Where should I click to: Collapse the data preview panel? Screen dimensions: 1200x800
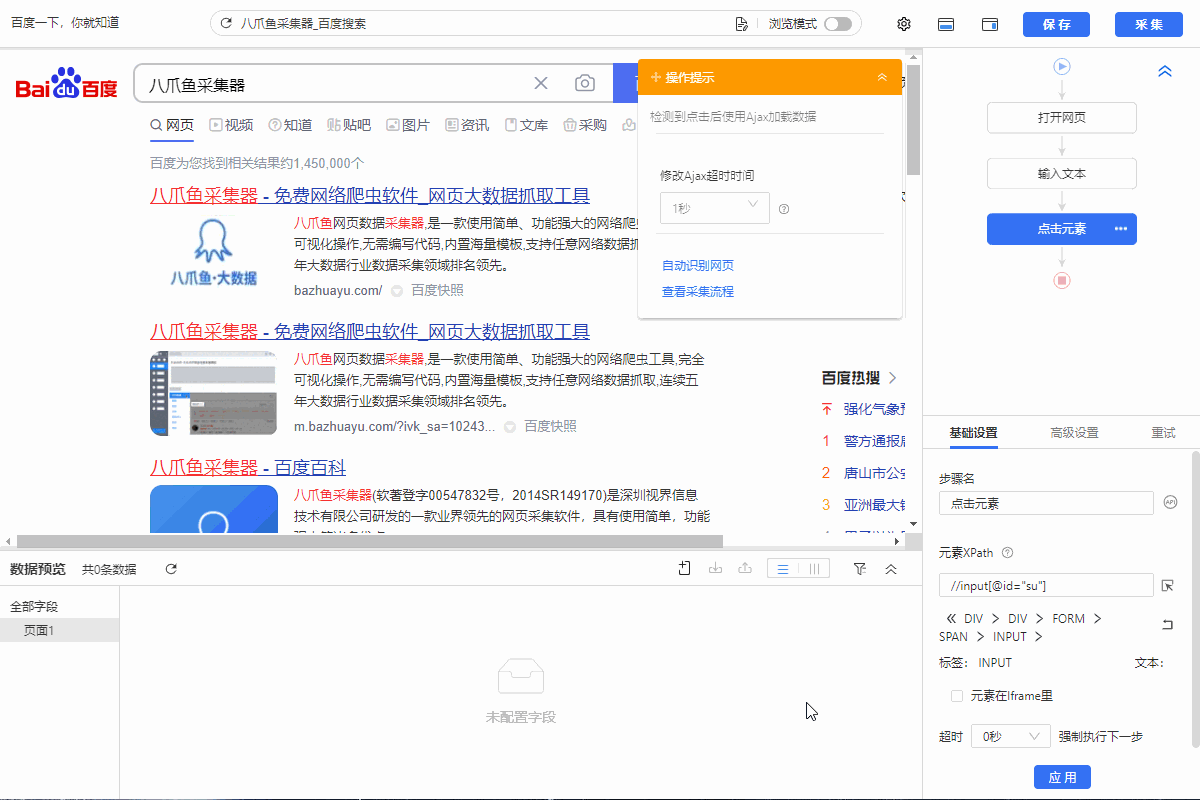[x=891, y=568]
